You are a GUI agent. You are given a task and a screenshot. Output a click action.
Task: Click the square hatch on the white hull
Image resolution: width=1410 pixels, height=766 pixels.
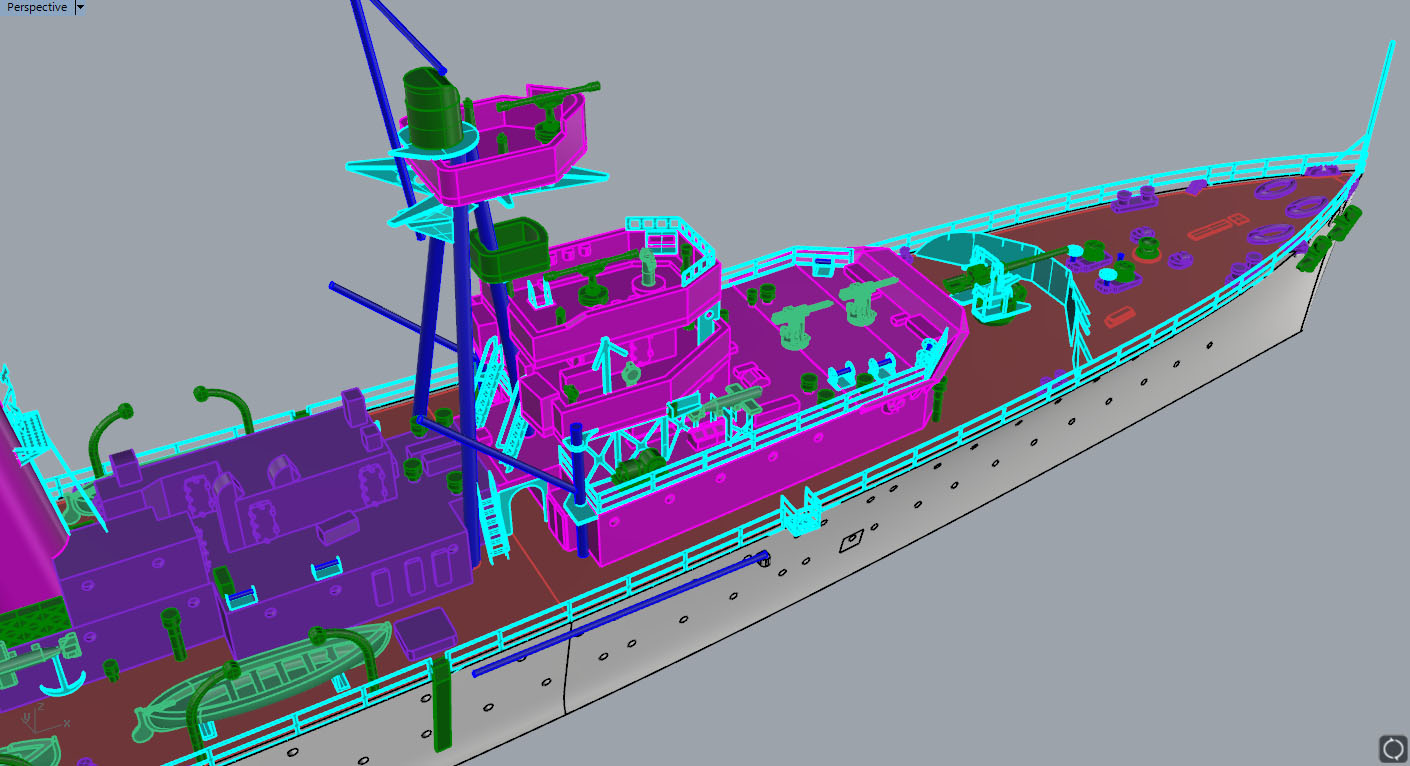click(850, 542)
